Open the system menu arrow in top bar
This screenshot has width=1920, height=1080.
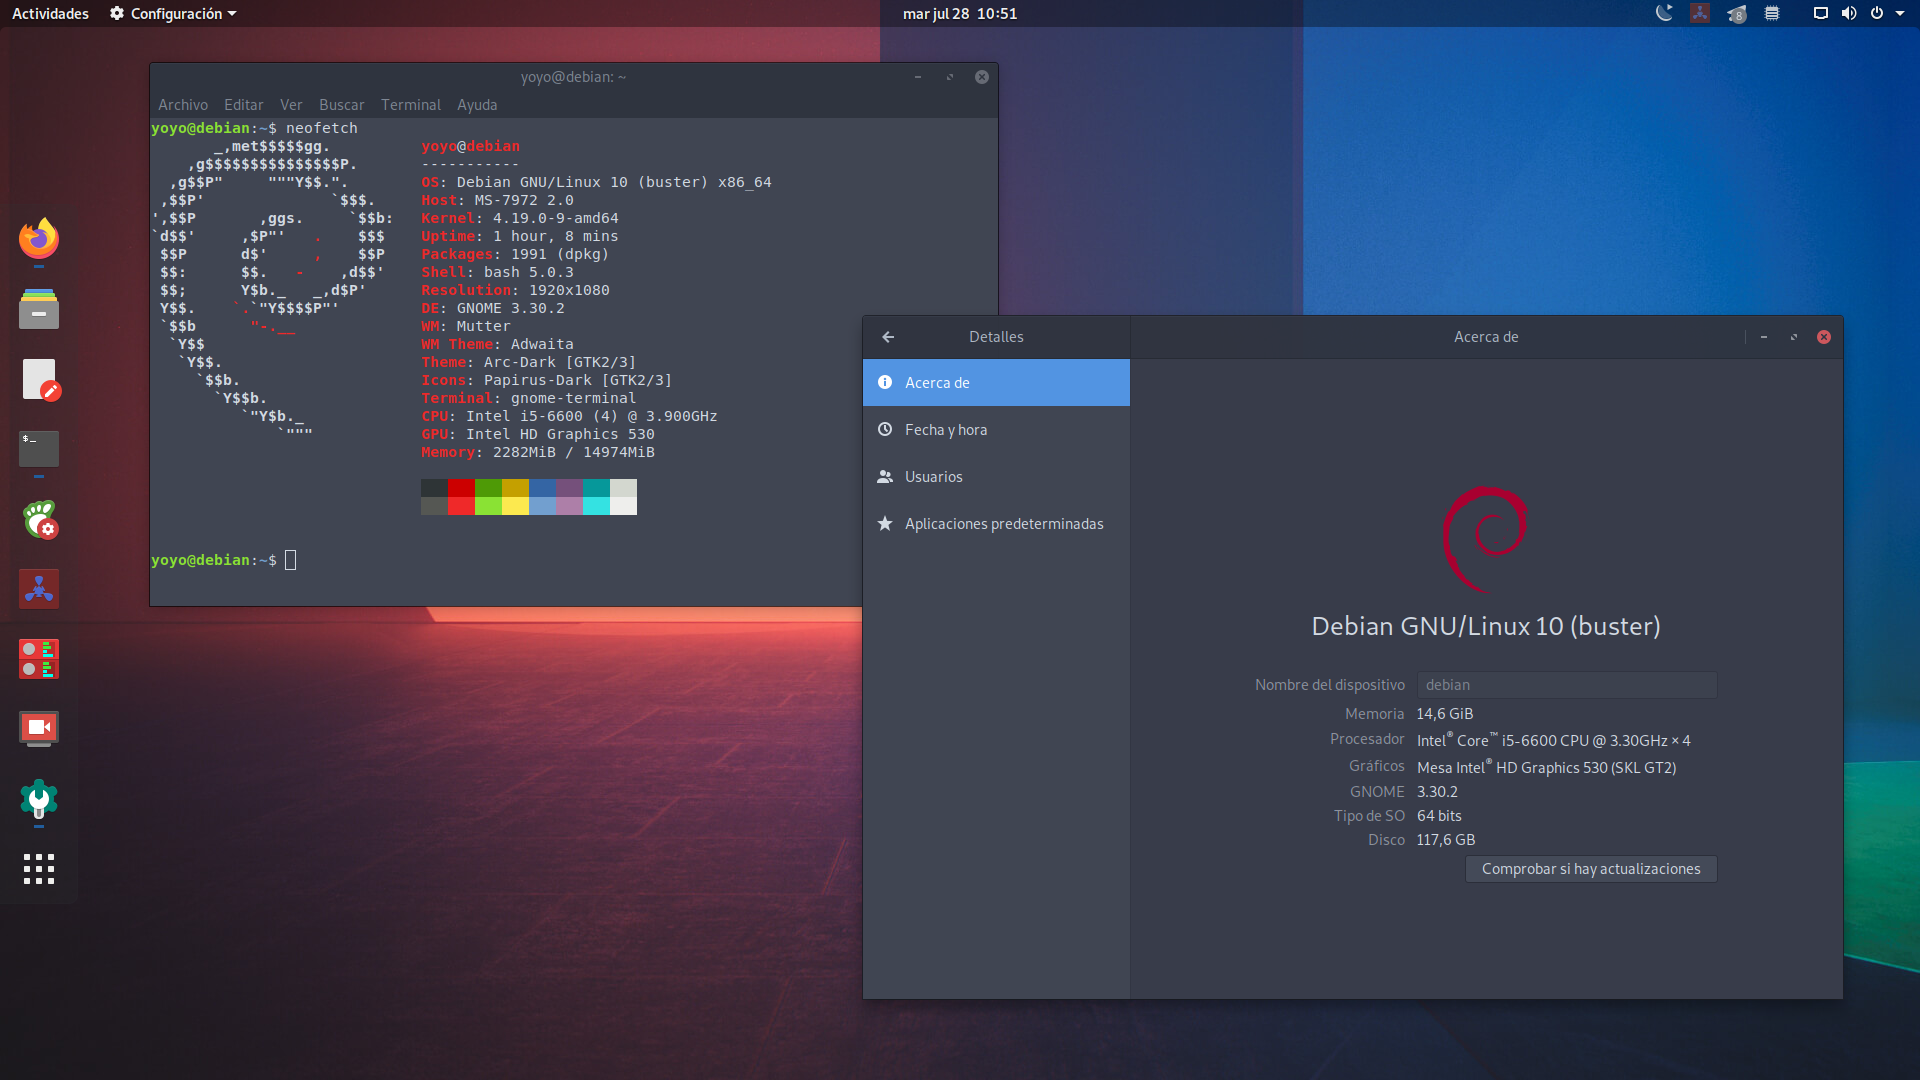1900,13
